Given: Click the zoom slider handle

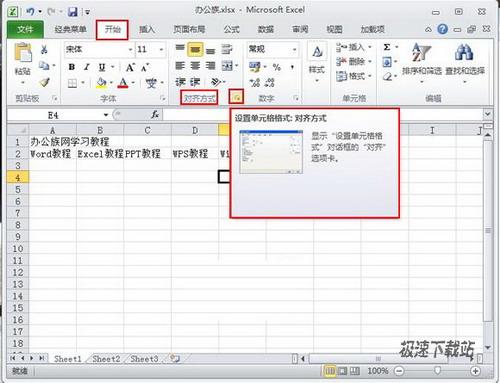Looking at the screenshot, I should [437, 370].
